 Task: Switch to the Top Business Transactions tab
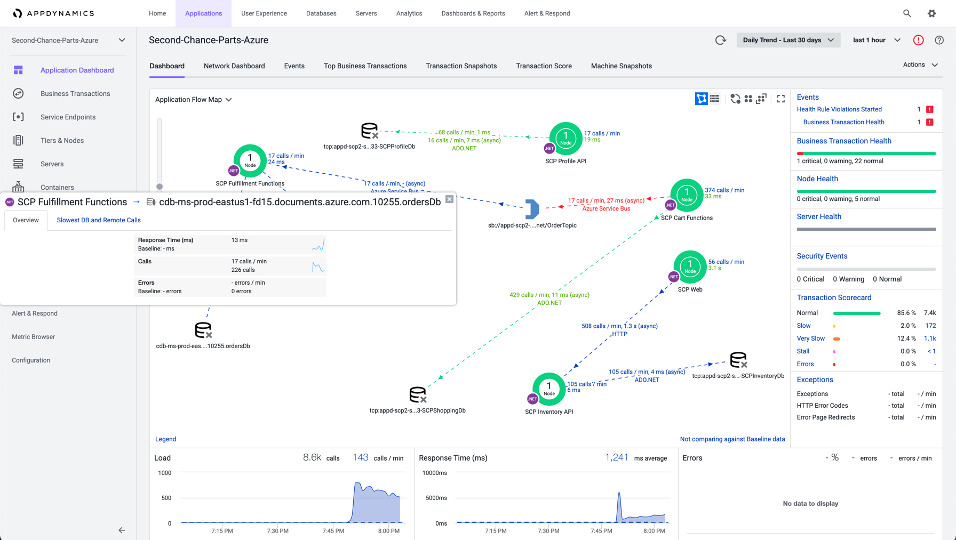point(365,66)
